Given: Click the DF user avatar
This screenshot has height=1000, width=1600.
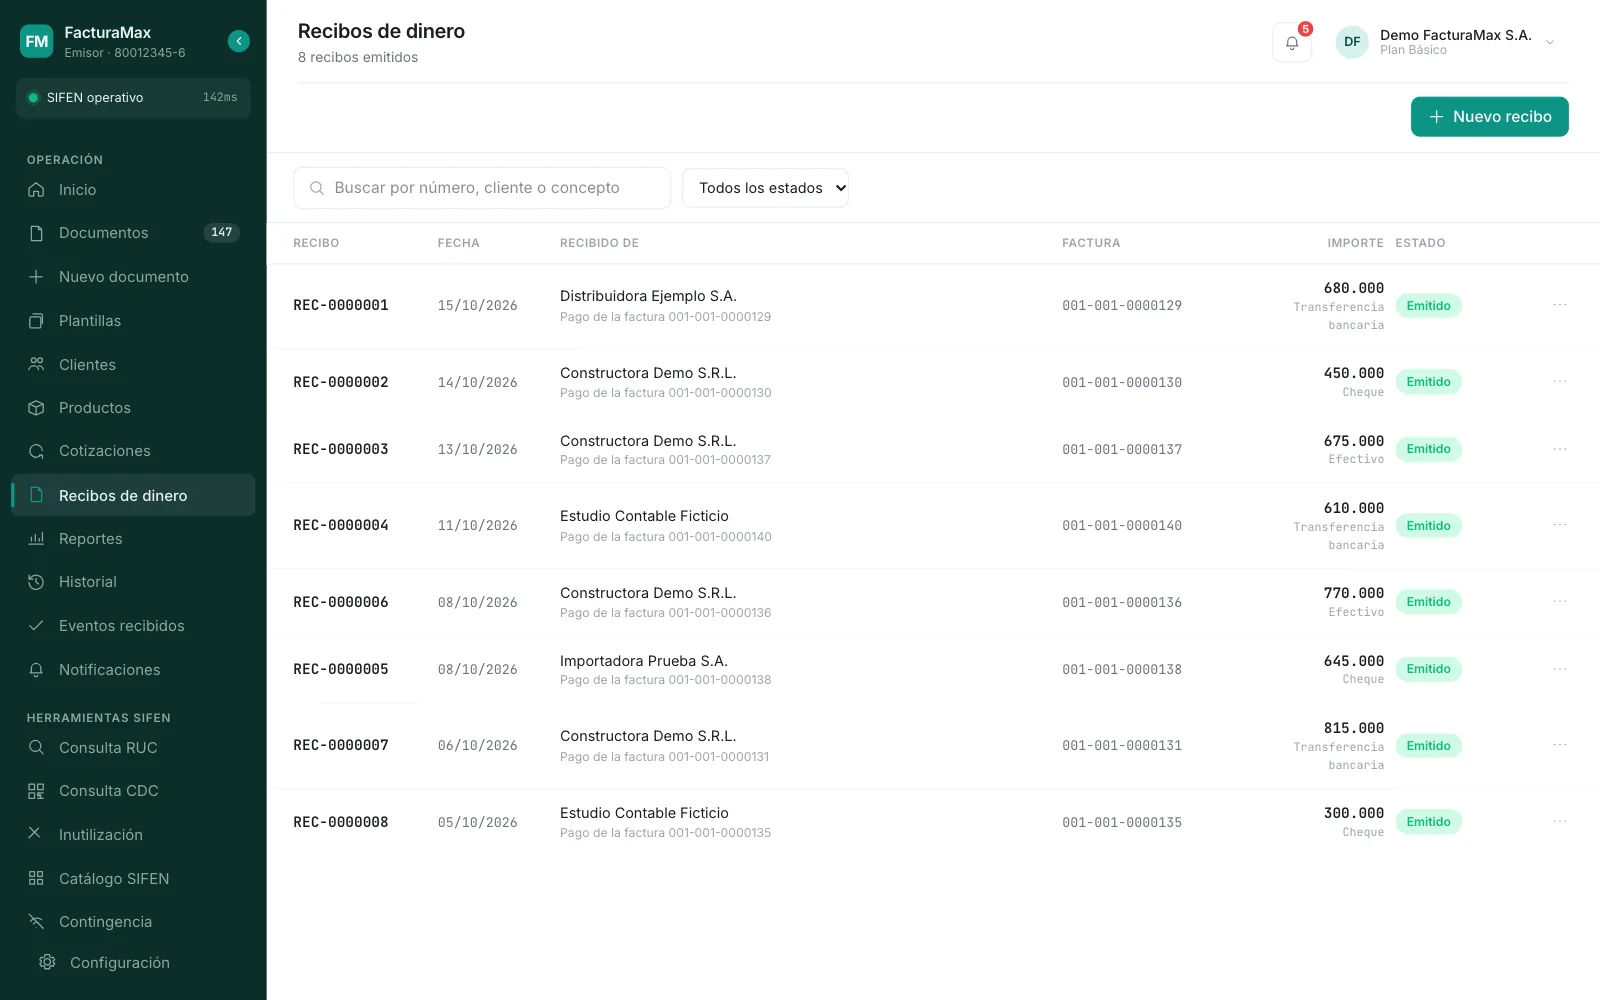Looking at the screenshot, I should 1352,42.
